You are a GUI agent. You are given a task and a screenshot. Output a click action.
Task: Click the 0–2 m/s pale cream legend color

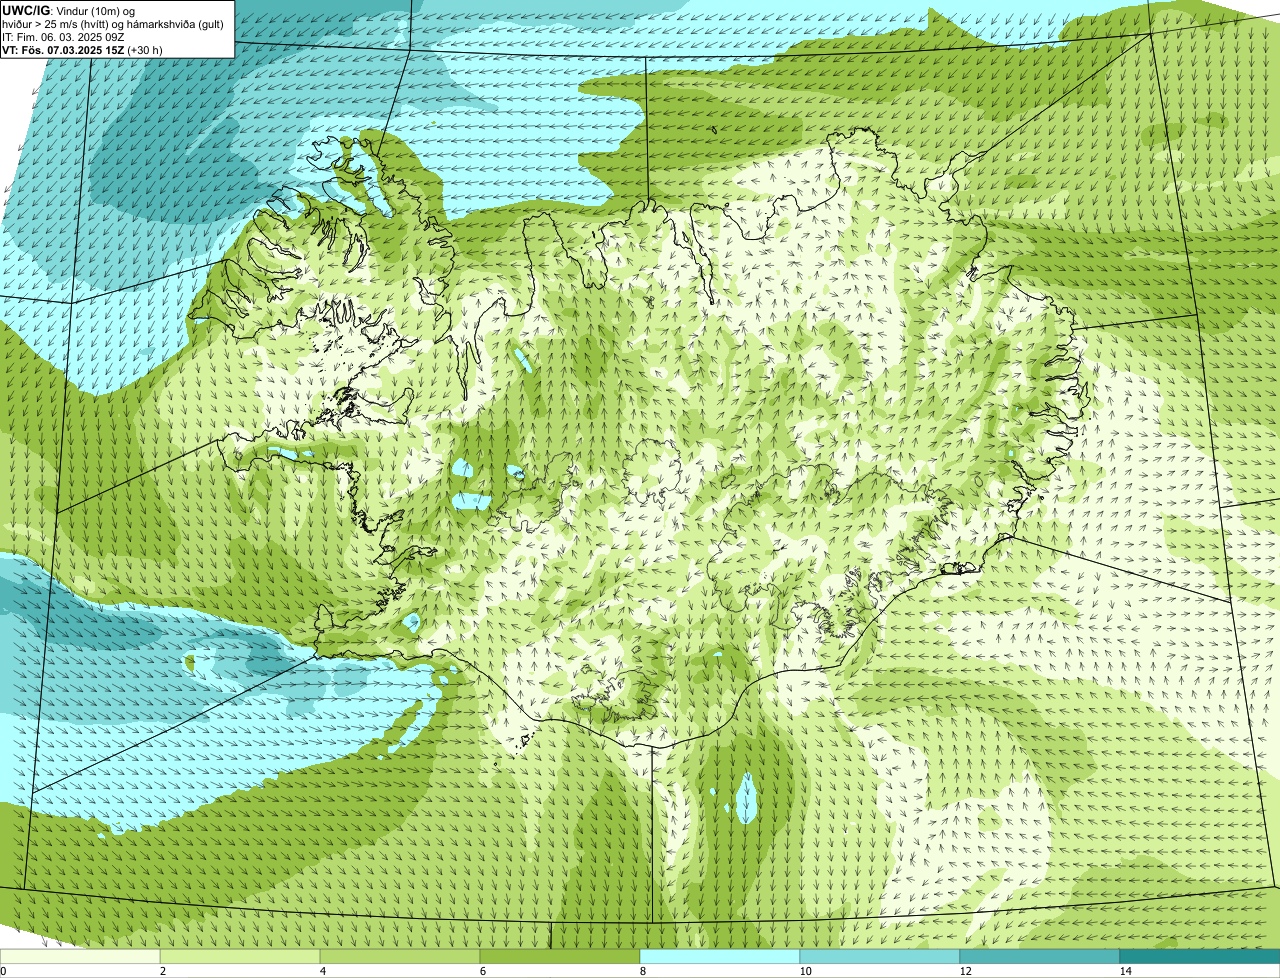tap(80, 956)
